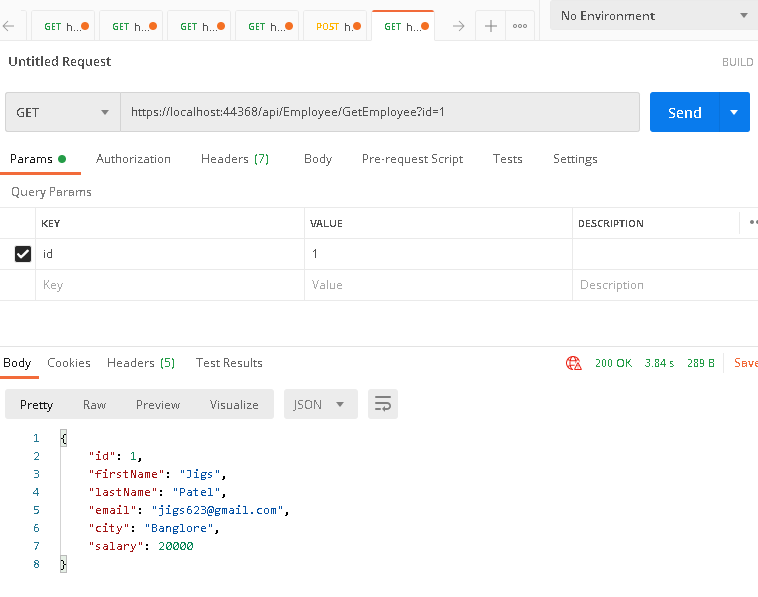Open request Headers (7) tab
Screen dimensions: 758x597
(x=235, y=159)
